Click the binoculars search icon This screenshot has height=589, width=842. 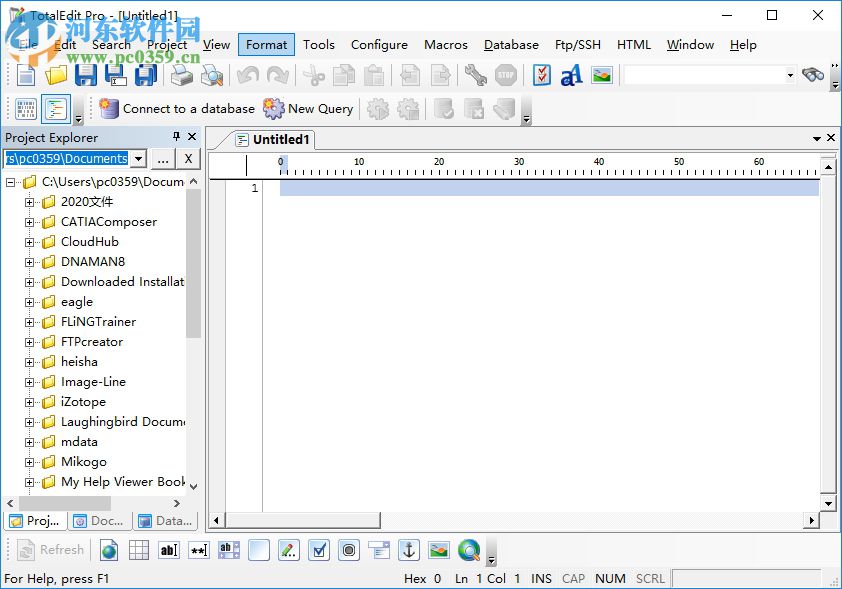pyautogui.click(x=813, y=73)
